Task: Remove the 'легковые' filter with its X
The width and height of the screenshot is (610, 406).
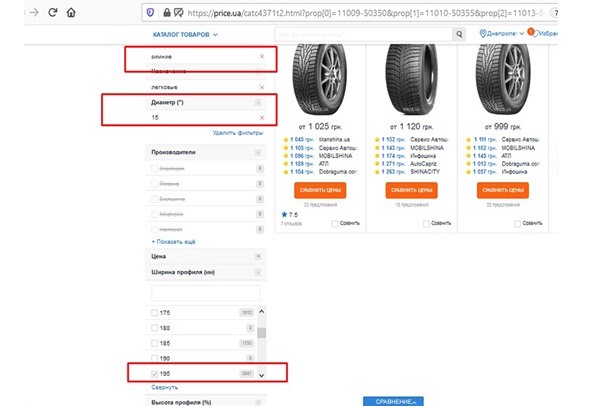Action: click(262, 87)
